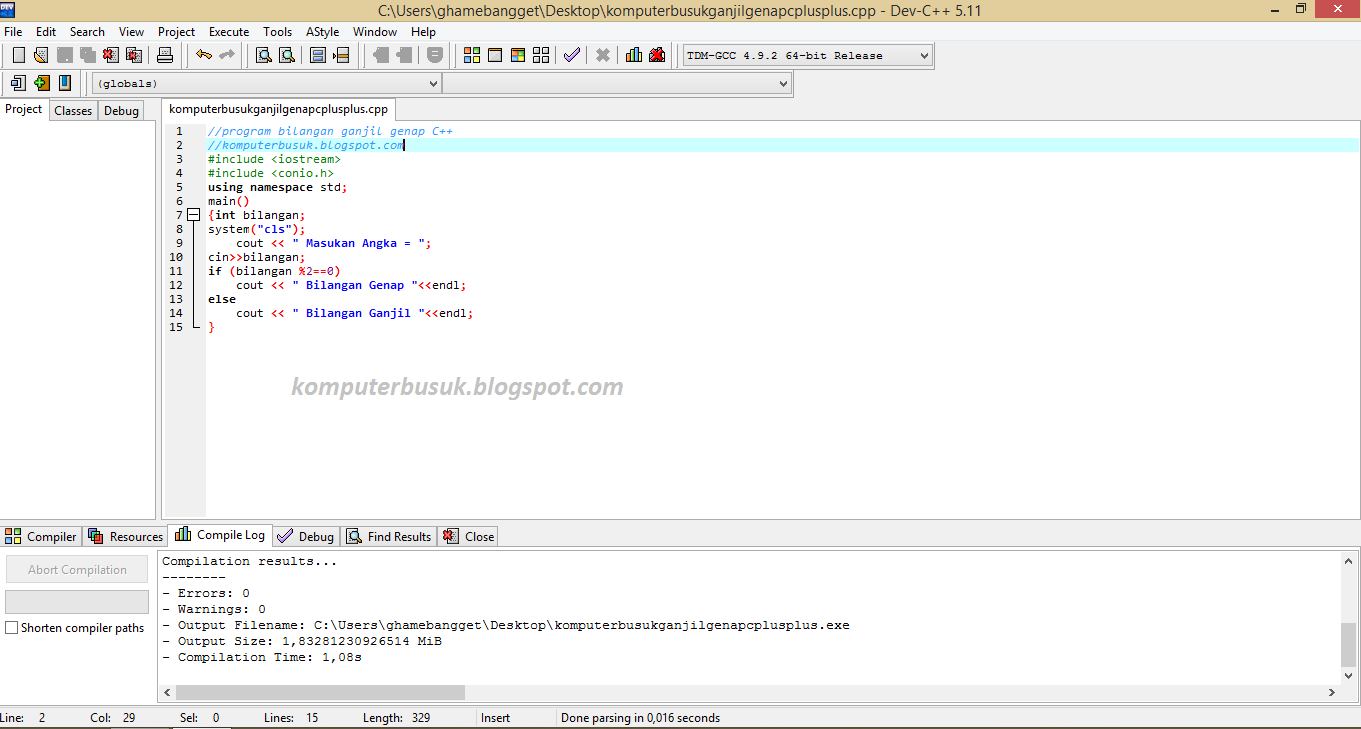Viewport: 1361px width, 729px height.
Task: Click the compilation progress bar
Action: coord(77,602)
